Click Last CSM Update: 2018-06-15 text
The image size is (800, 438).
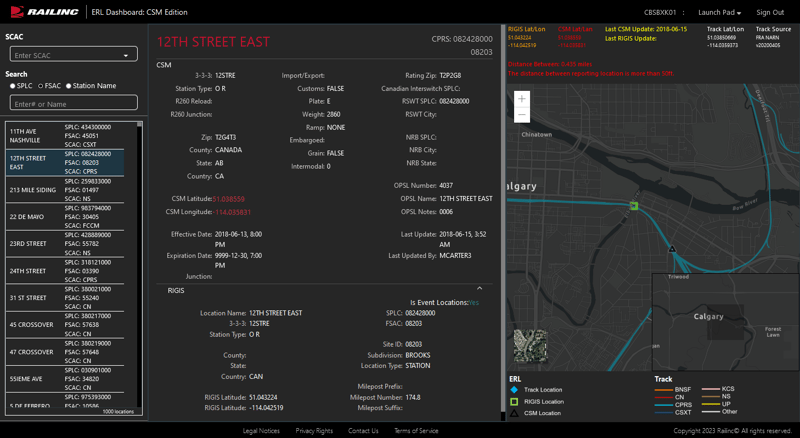tap(646, 29)
